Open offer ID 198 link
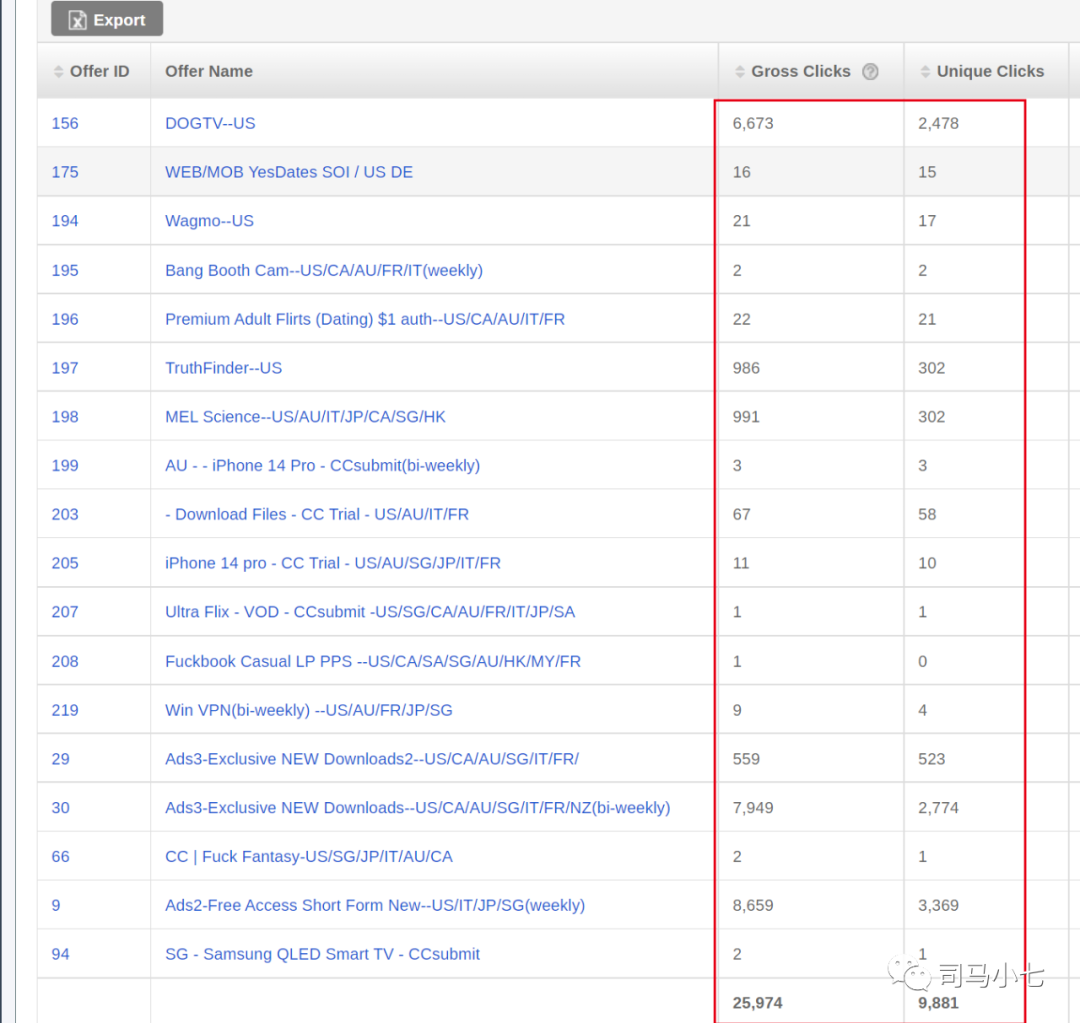This screenshot has height=1023, width=1080. 65,417
